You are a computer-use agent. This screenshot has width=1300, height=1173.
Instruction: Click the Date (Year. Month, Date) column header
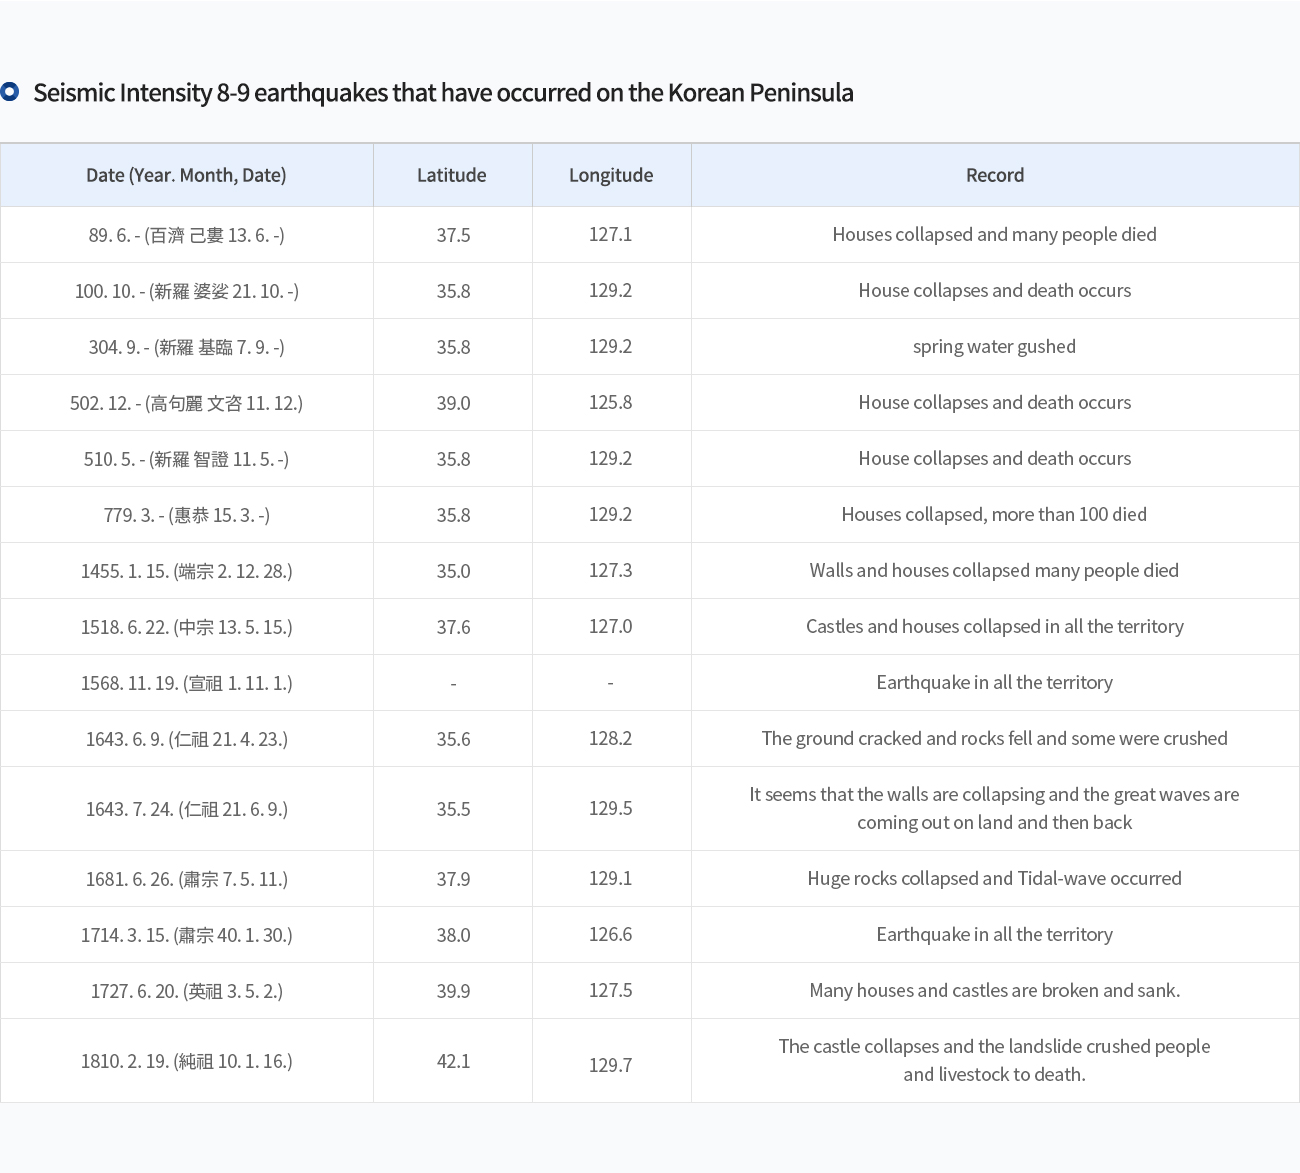(x=186, y=175)
